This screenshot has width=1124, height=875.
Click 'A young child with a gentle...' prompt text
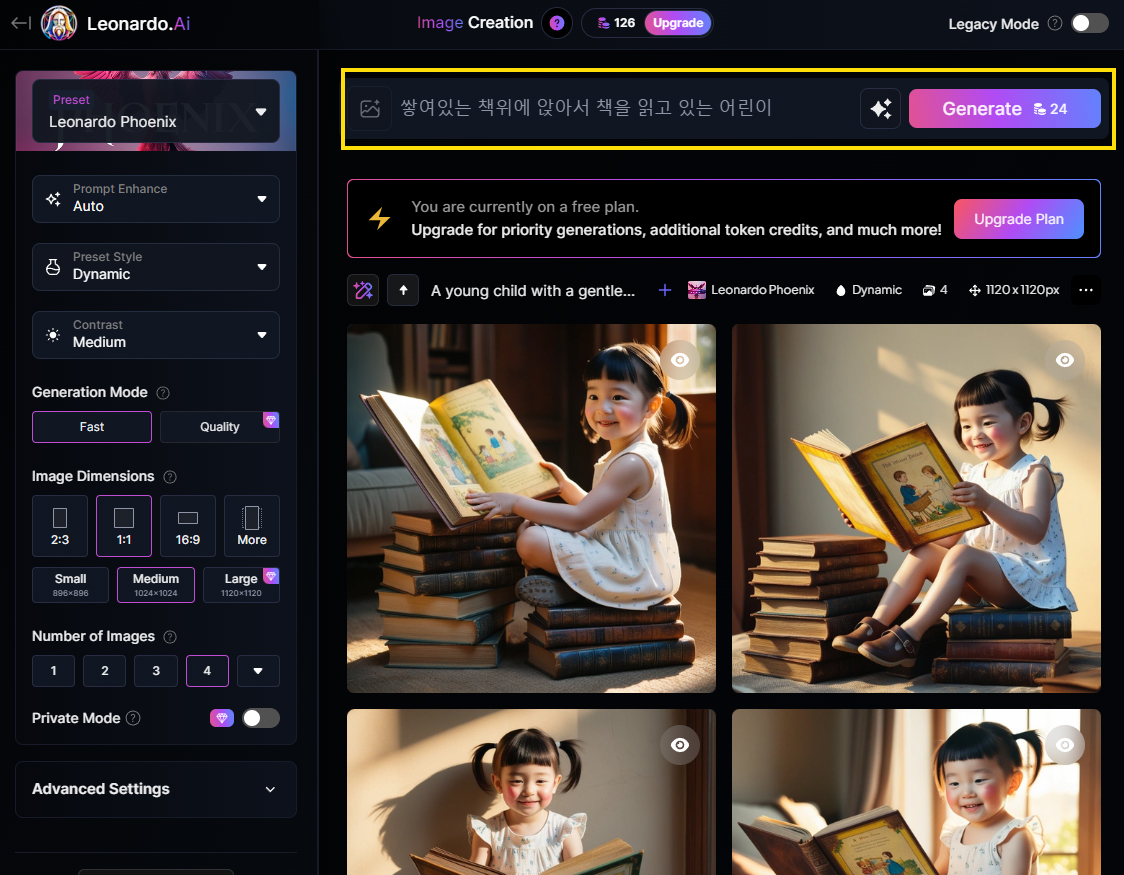[533, 290]
